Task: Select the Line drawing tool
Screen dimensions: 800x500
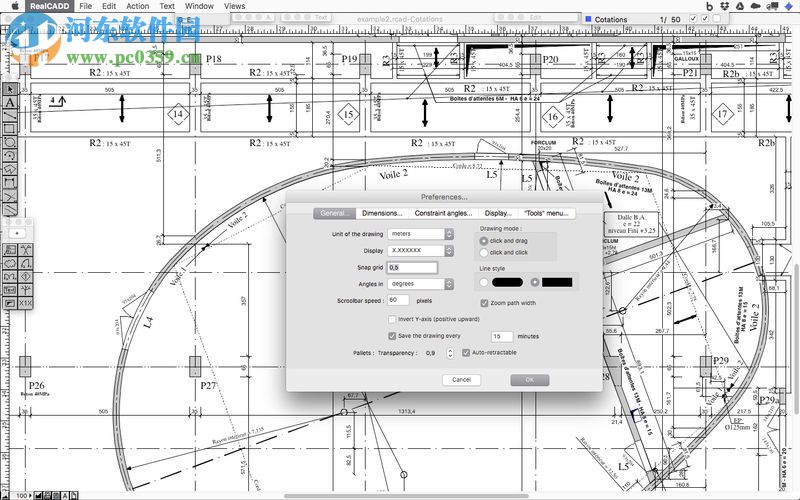Action: coord(10,116)
